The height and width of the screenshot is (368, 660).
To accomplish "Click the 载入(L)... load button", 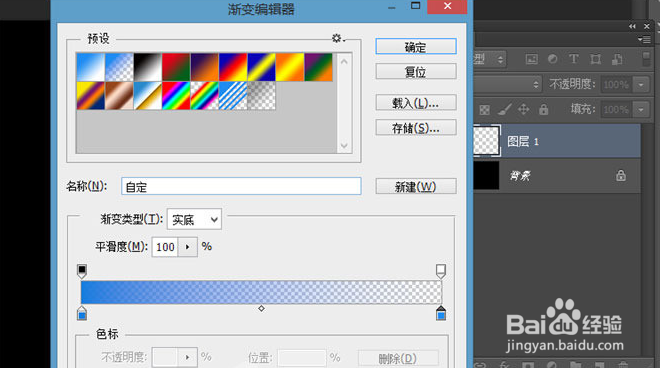I will coord(415,102).
